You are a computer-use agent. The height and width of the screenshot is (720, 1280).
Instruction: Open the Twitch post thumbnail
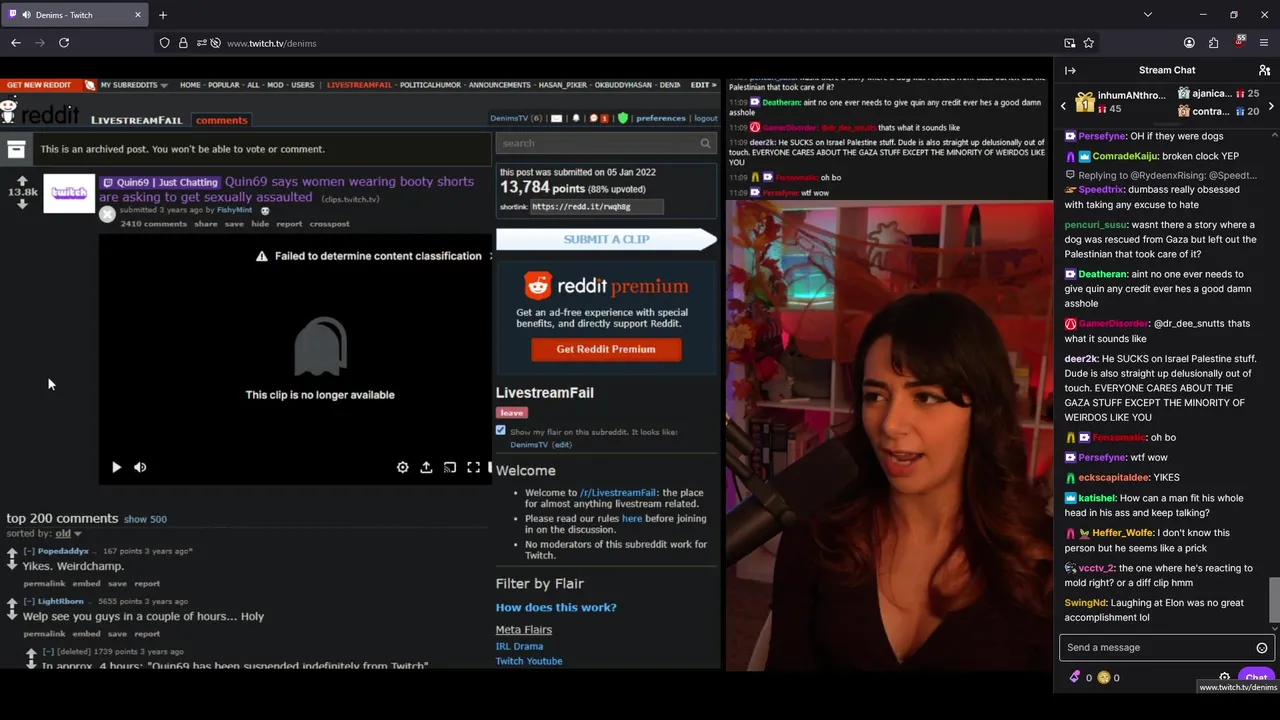tap(69, 193)
